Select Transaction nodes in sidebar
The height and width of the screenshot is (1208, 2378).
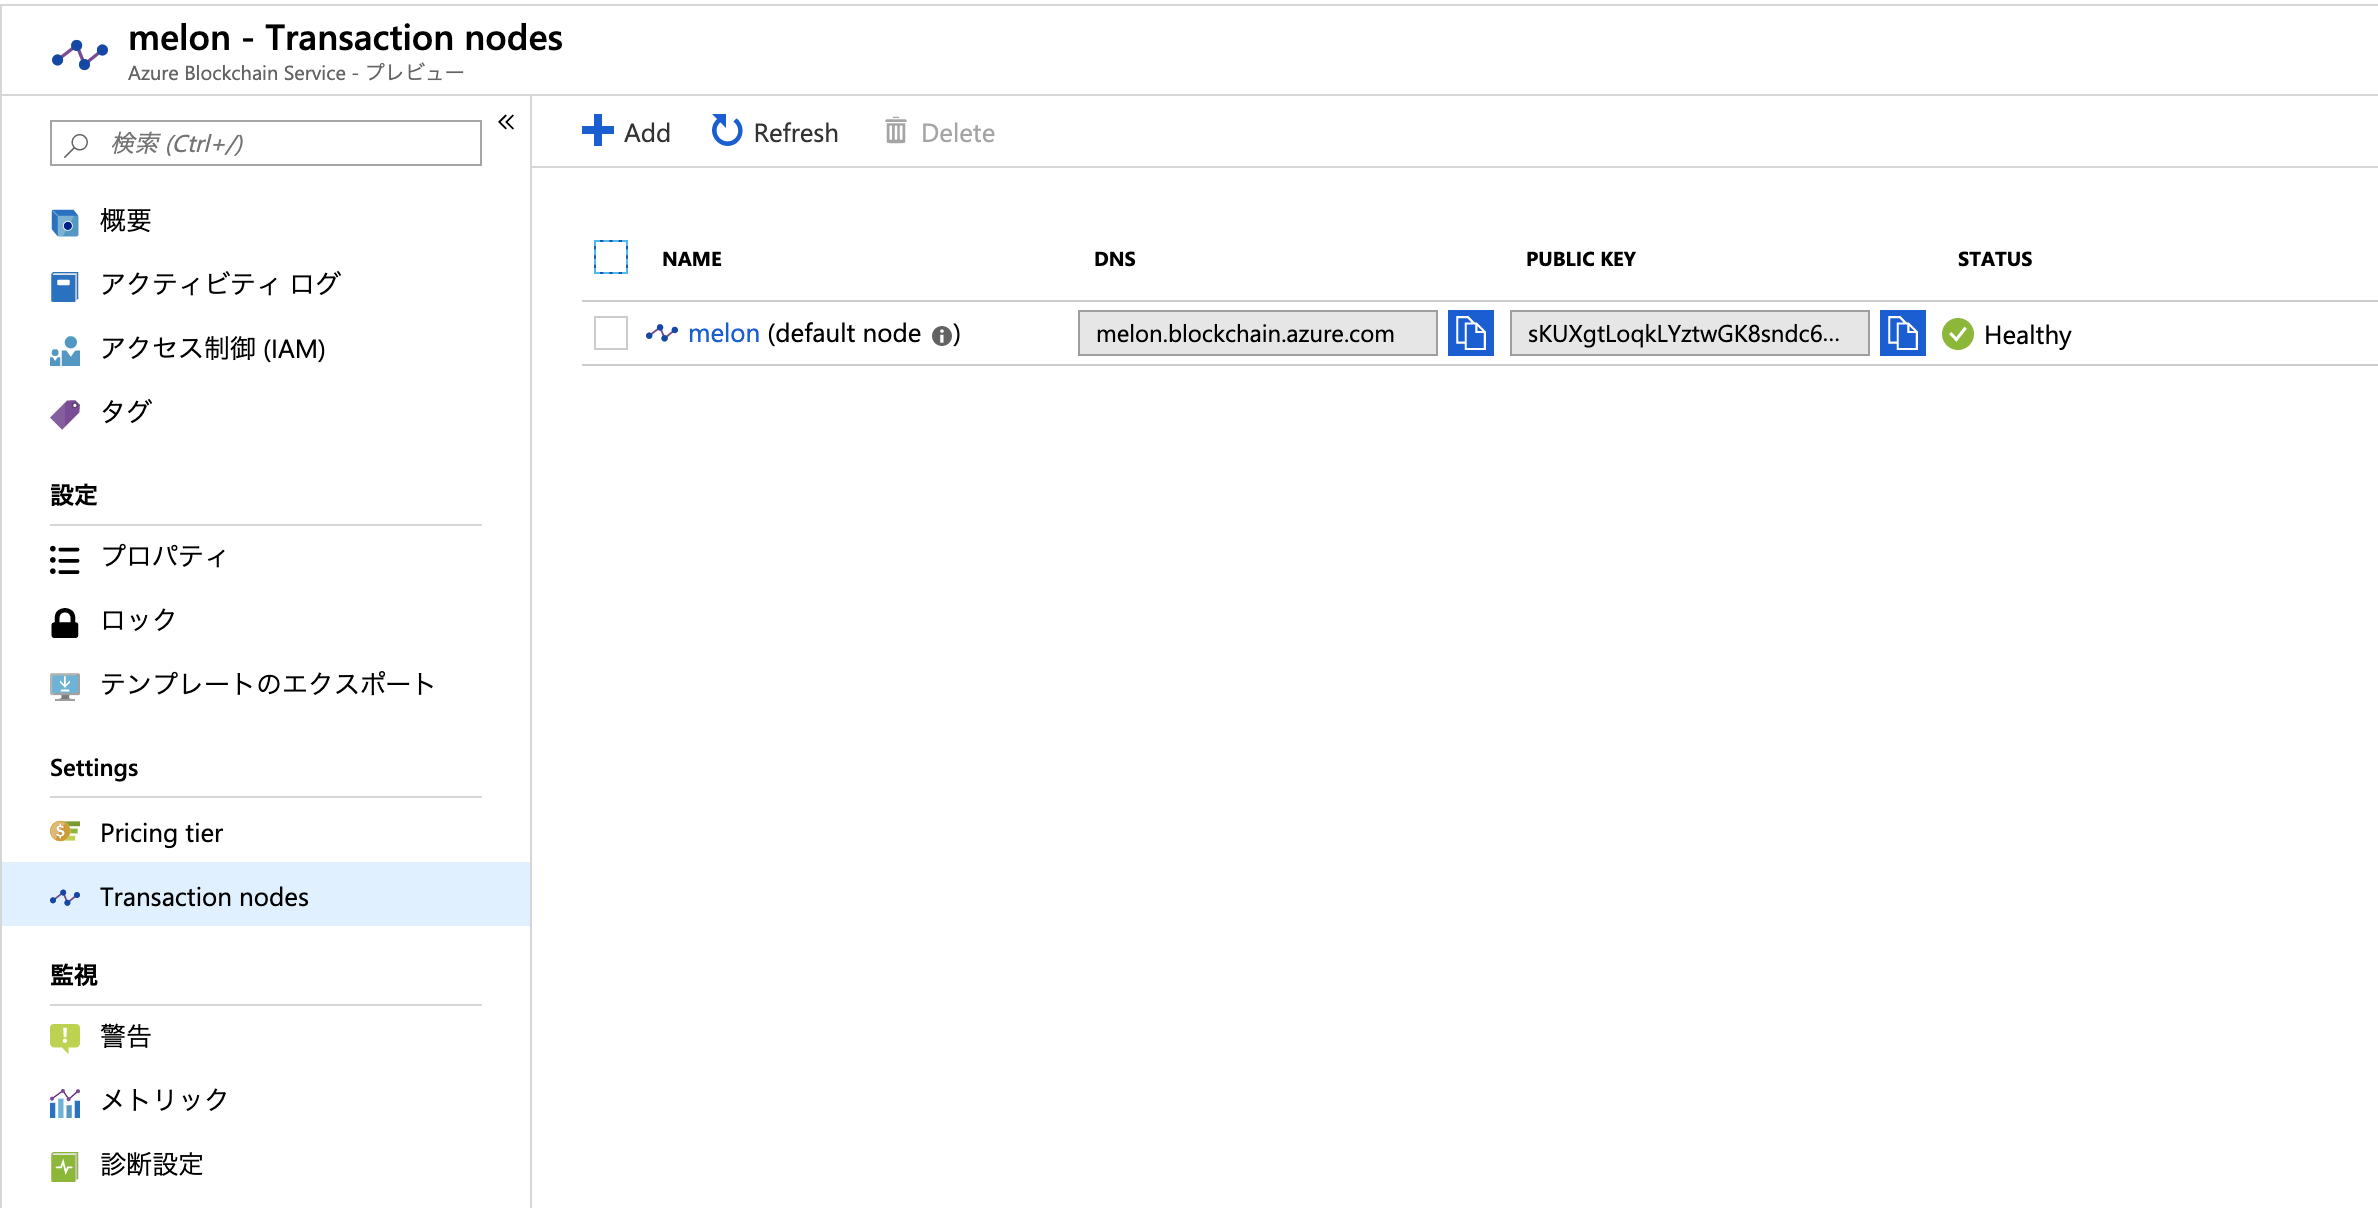266,895
